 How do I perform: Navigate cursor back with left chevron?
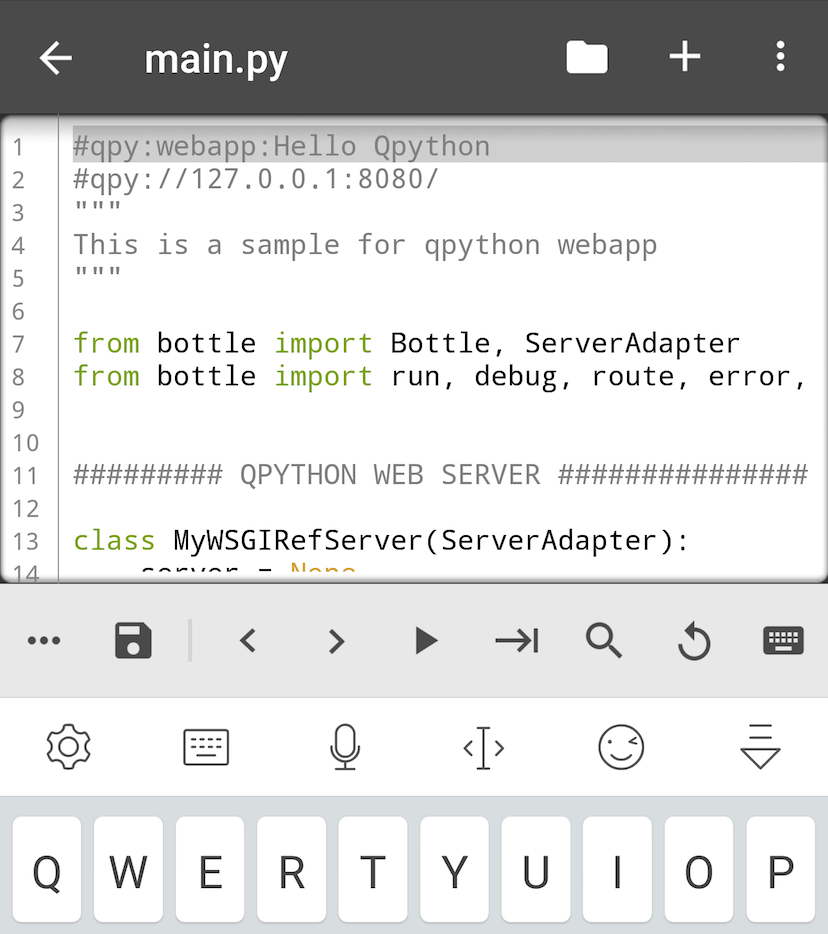[248, 641]
